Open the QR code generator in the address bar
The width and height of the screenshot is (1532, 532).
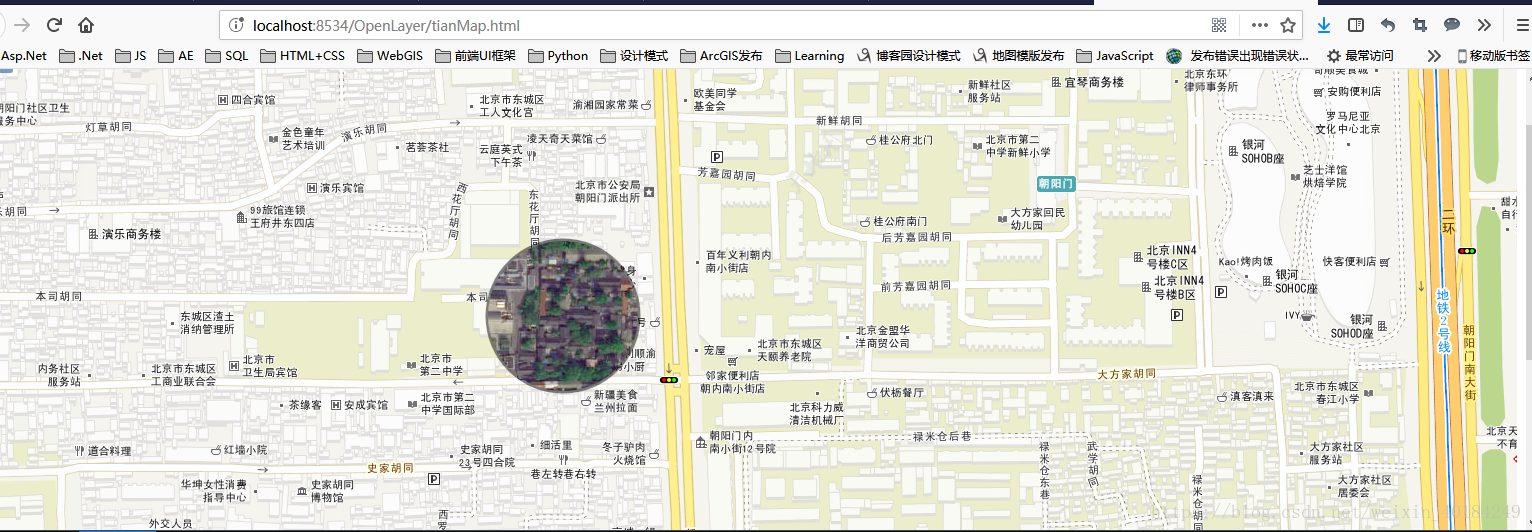(1219, 25)
